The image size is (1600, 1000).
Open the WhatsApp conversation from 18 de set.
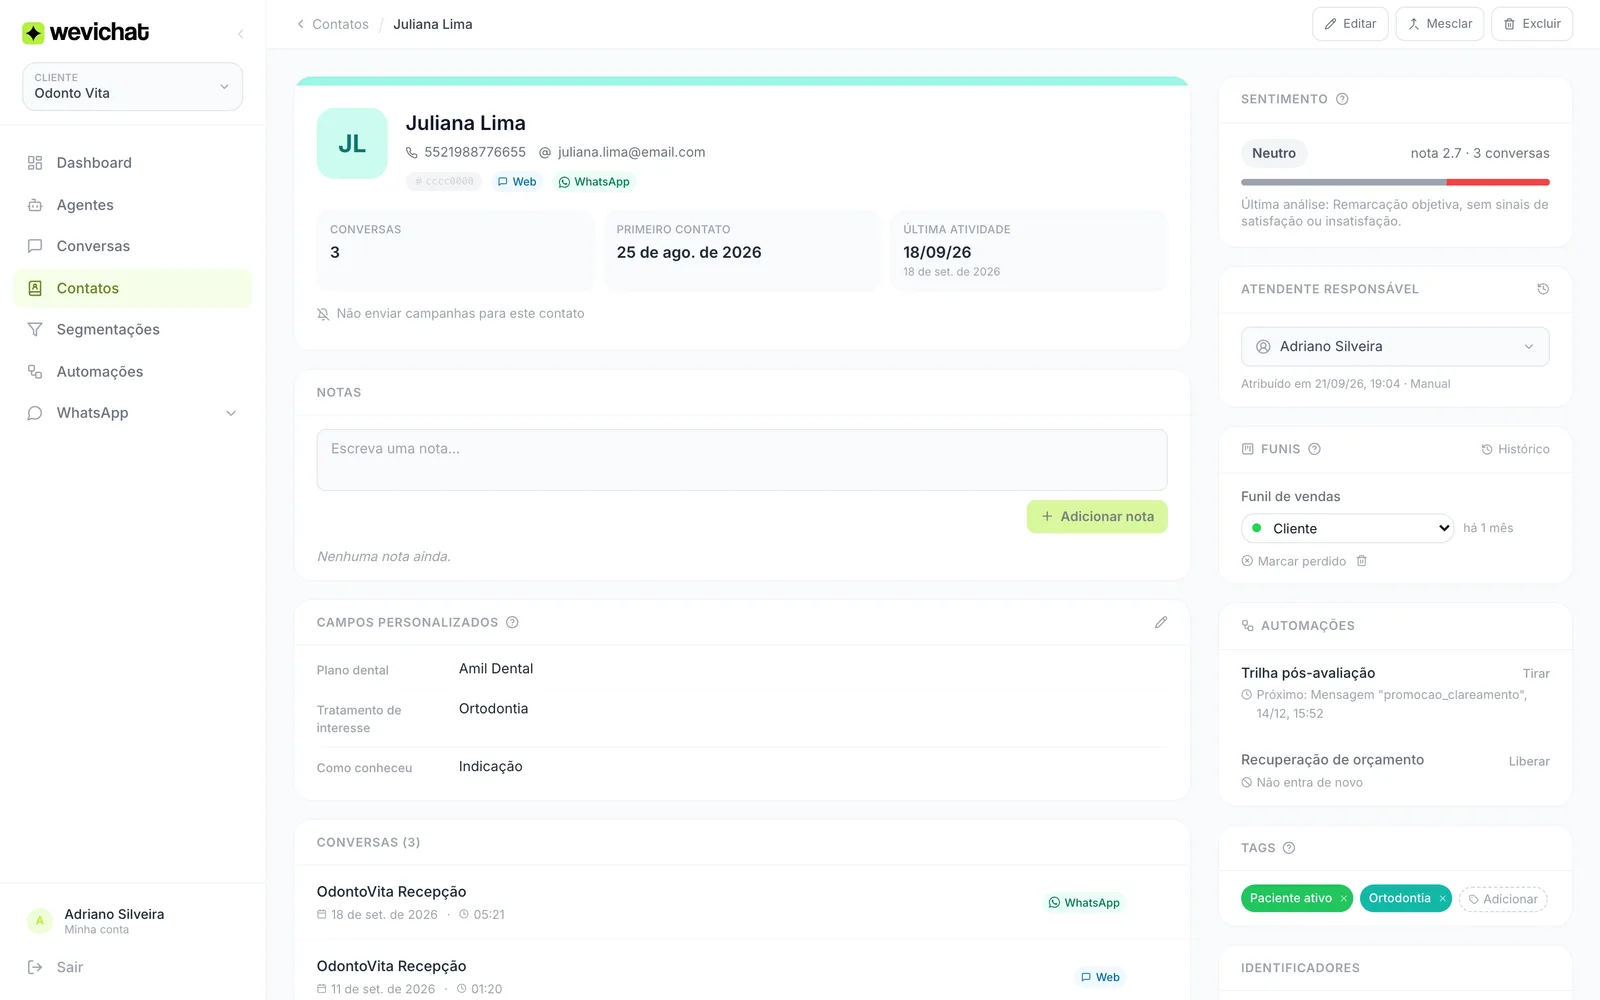click(742, 902)
